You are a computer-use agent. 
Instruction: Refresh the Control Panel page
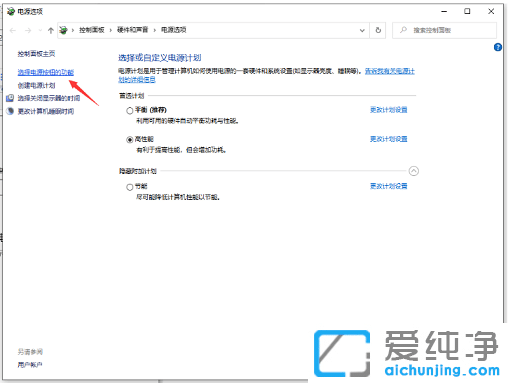[378, 30]
